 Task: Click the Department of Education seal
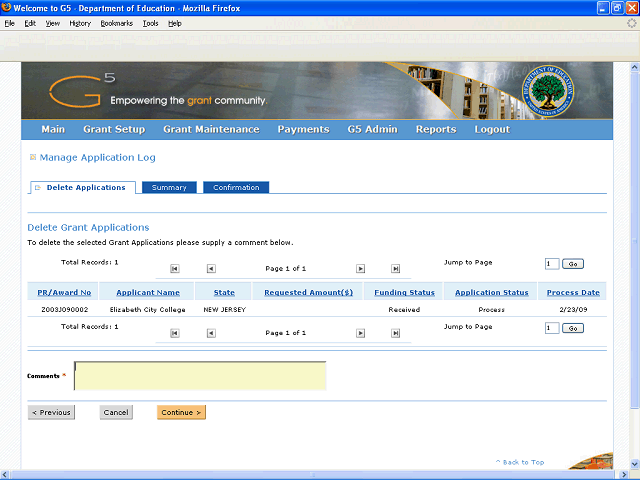point(548,91)
